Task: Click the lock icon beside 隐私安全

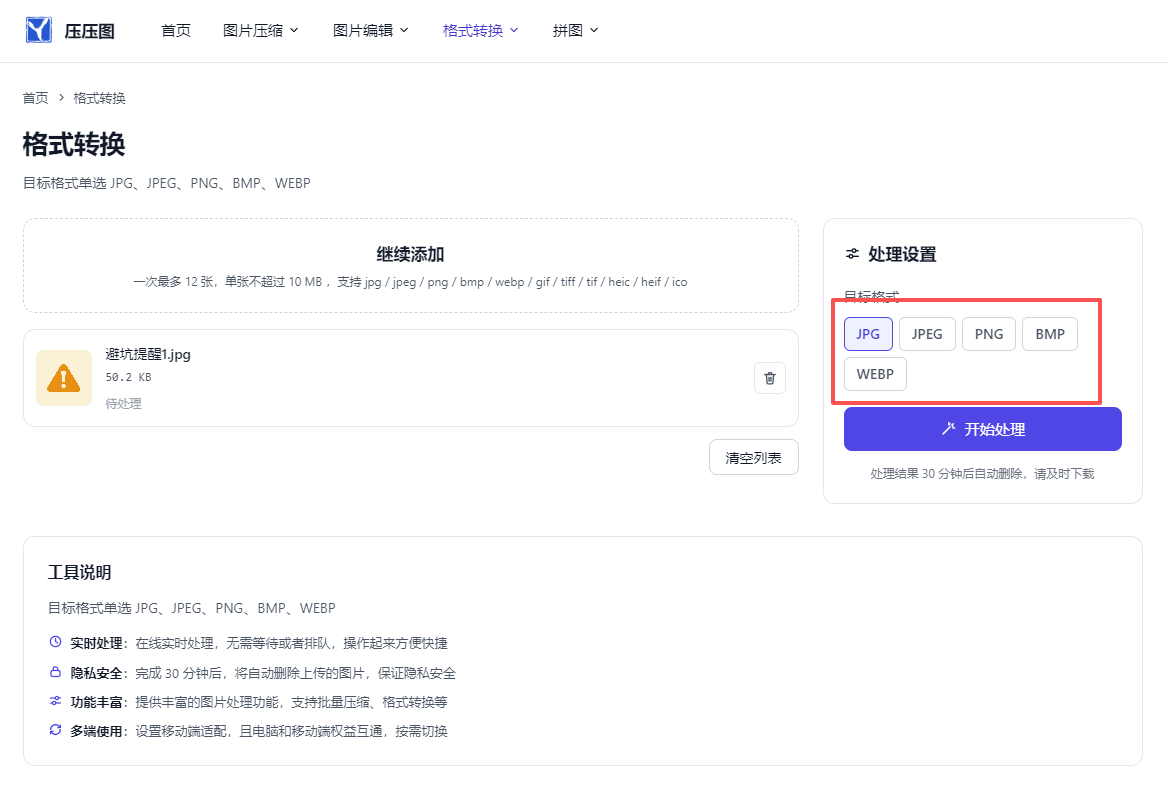Action: point(55,672)
